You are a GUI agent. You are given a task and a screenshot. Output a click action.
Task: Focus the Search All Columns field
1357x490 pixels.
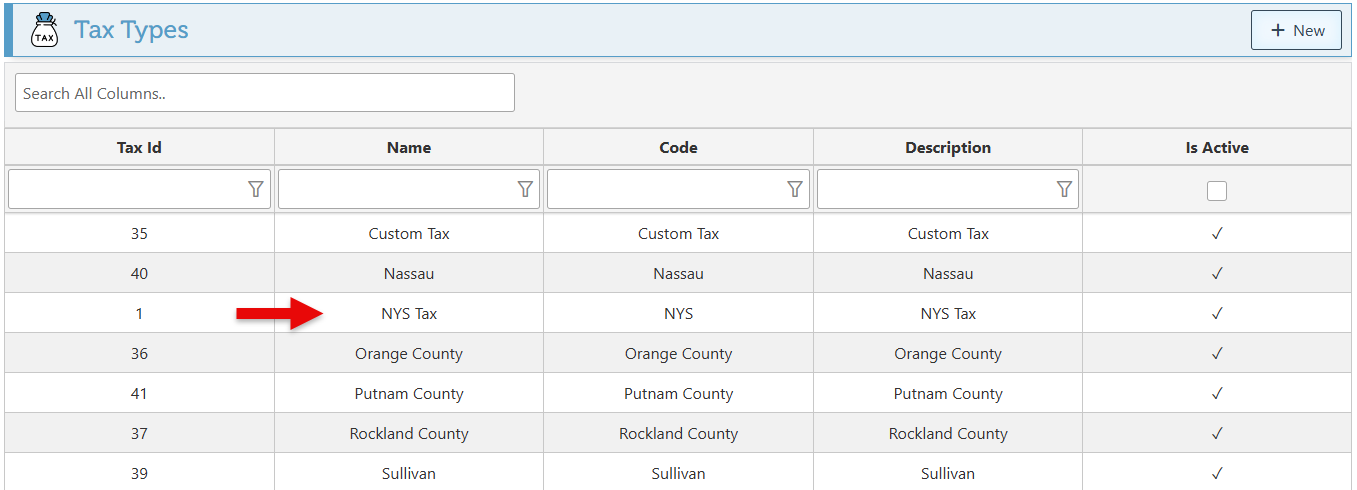pyautogui.click(x=264, y=93)
